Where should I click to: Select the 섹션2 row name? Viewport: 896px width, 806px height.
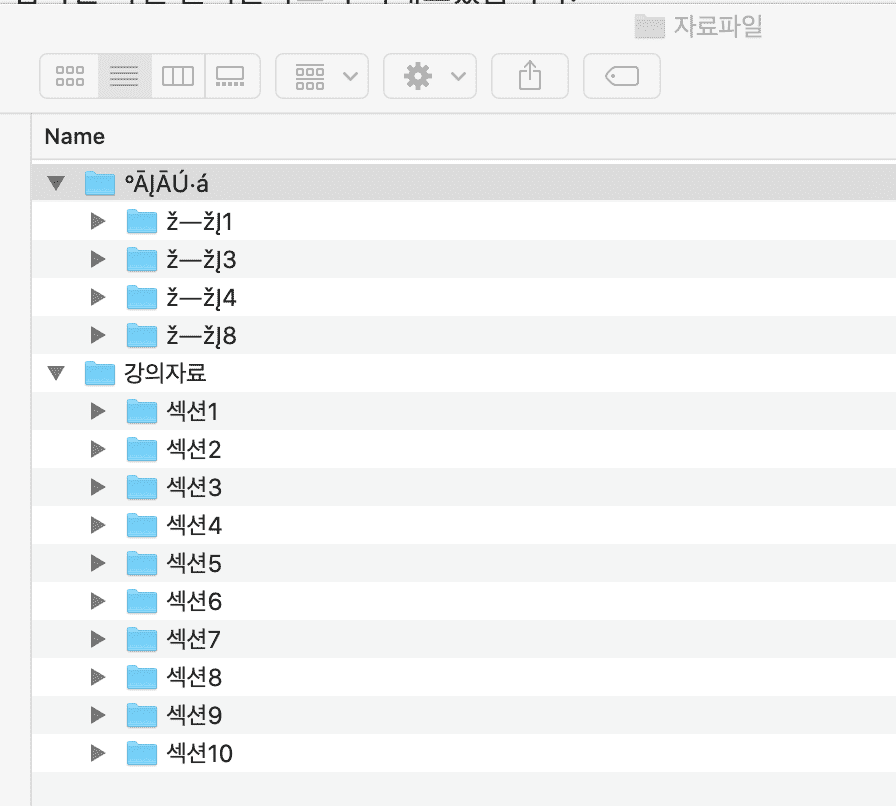pyautogui.click(x=194, y=449)
